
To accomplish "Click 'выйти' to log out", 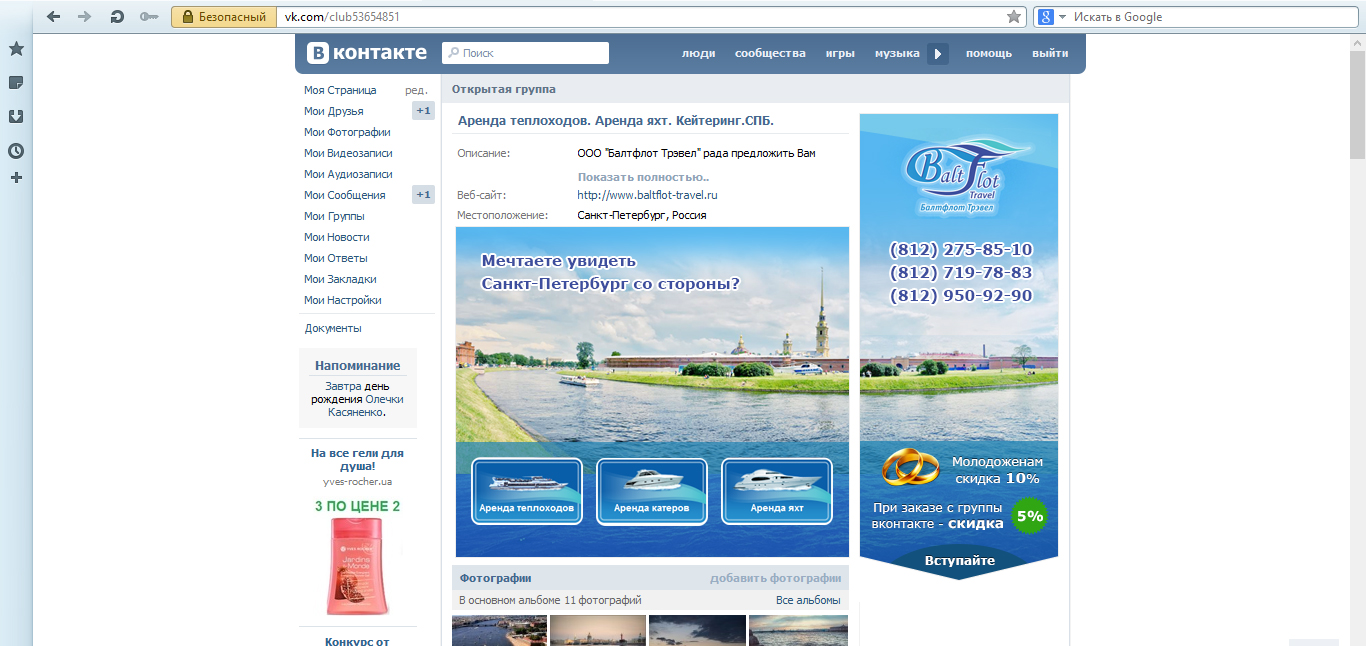I will (1050, 54).
